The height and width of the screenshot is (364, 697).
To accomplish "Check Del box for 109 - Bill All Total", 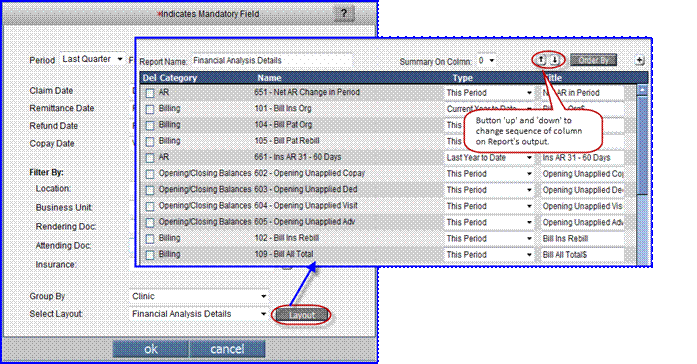I will point(150,255).
